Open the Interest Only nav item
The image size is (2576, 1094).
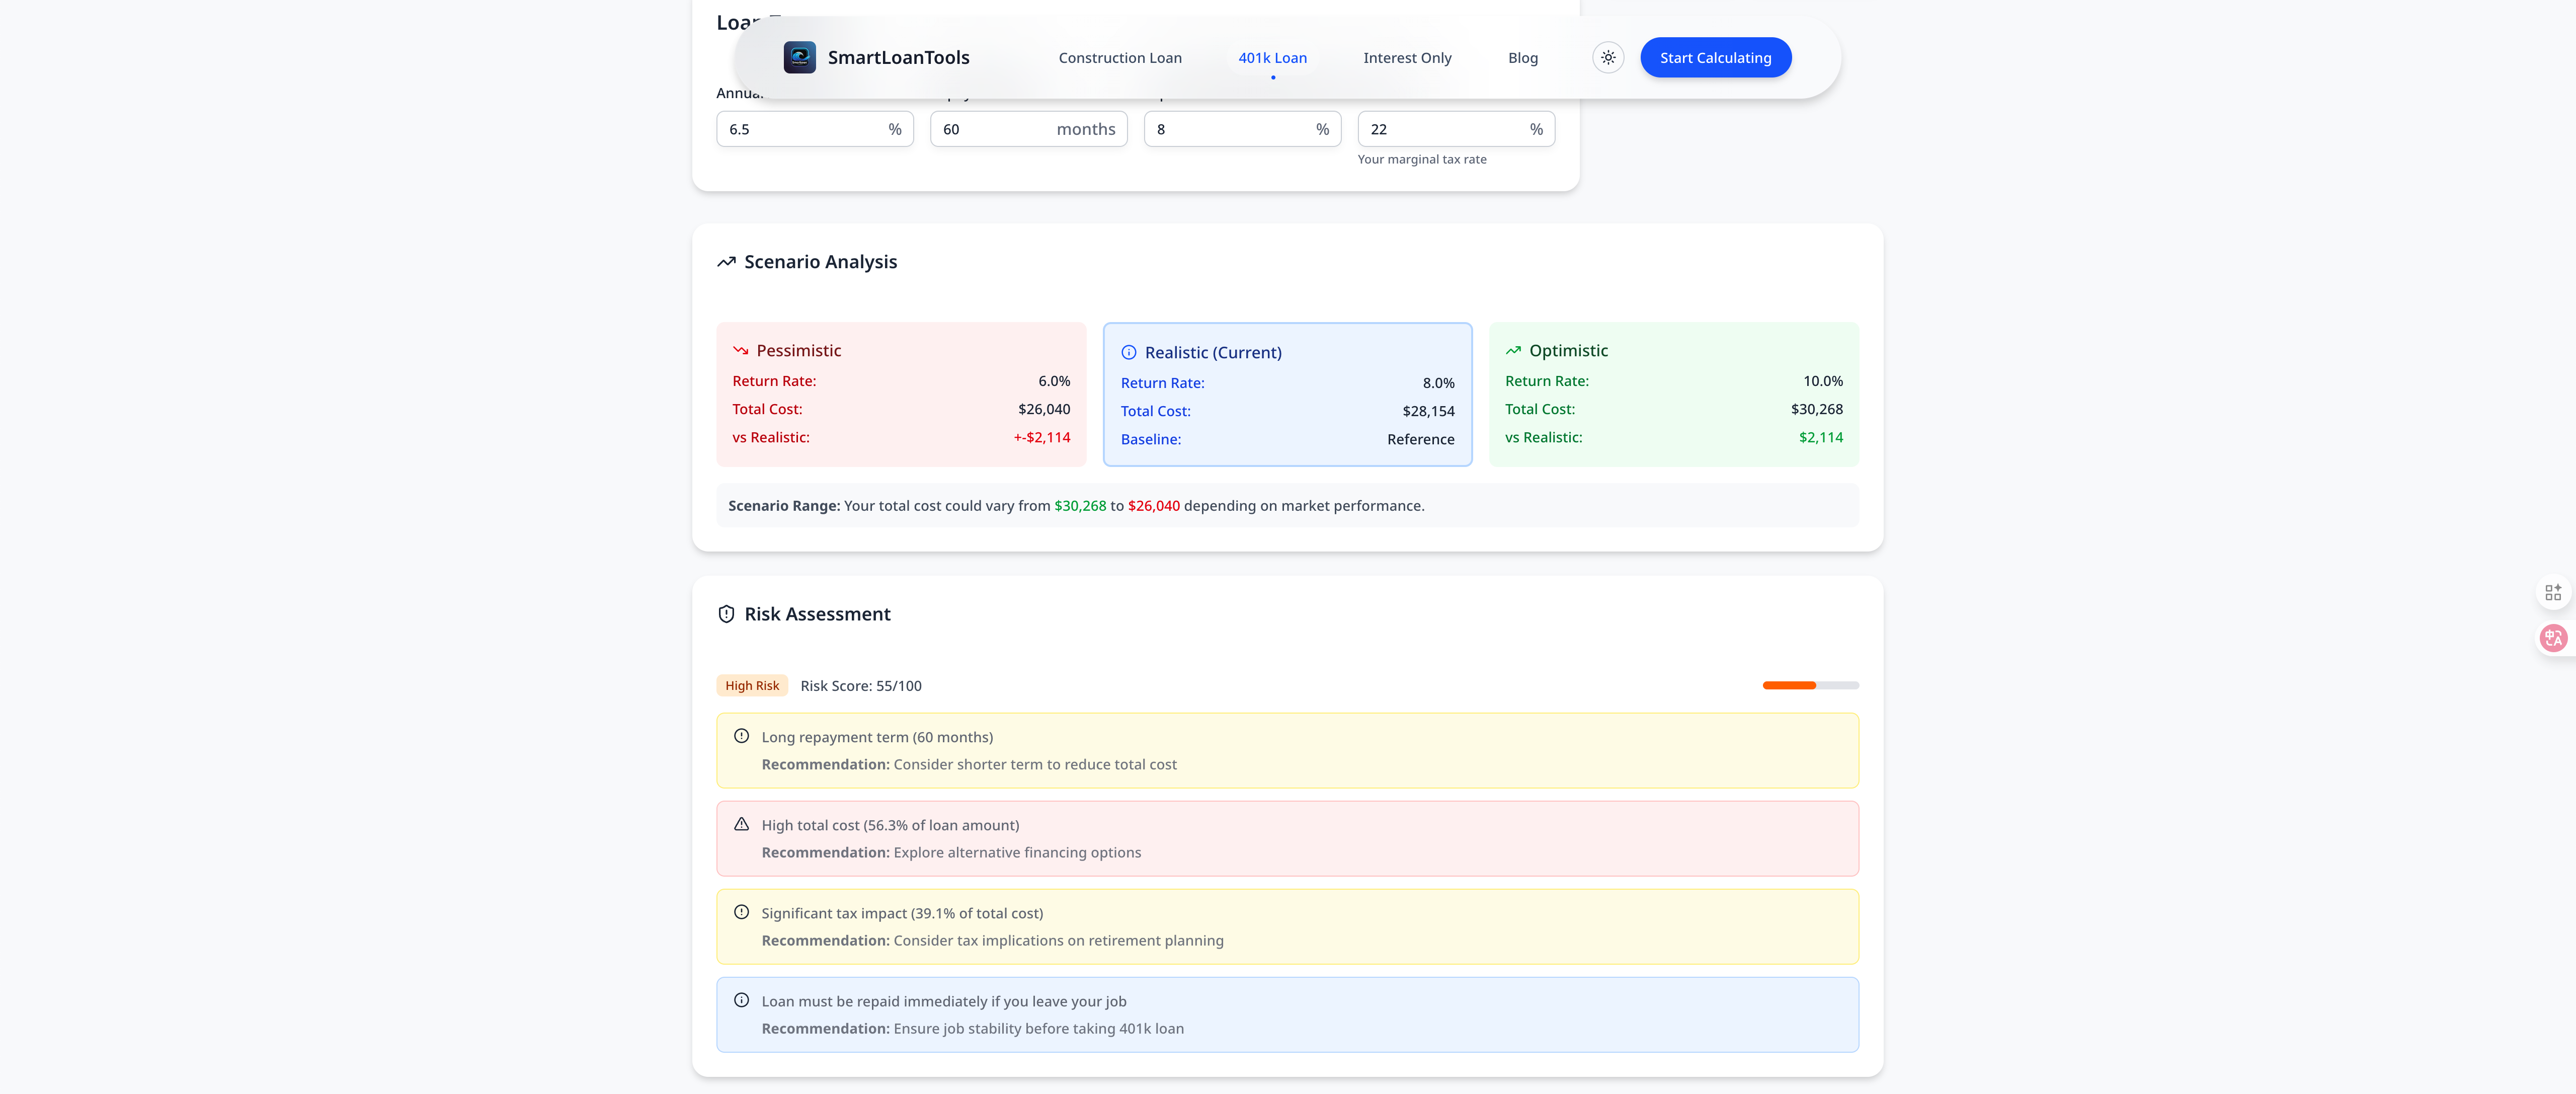(x=1407, y=58)
